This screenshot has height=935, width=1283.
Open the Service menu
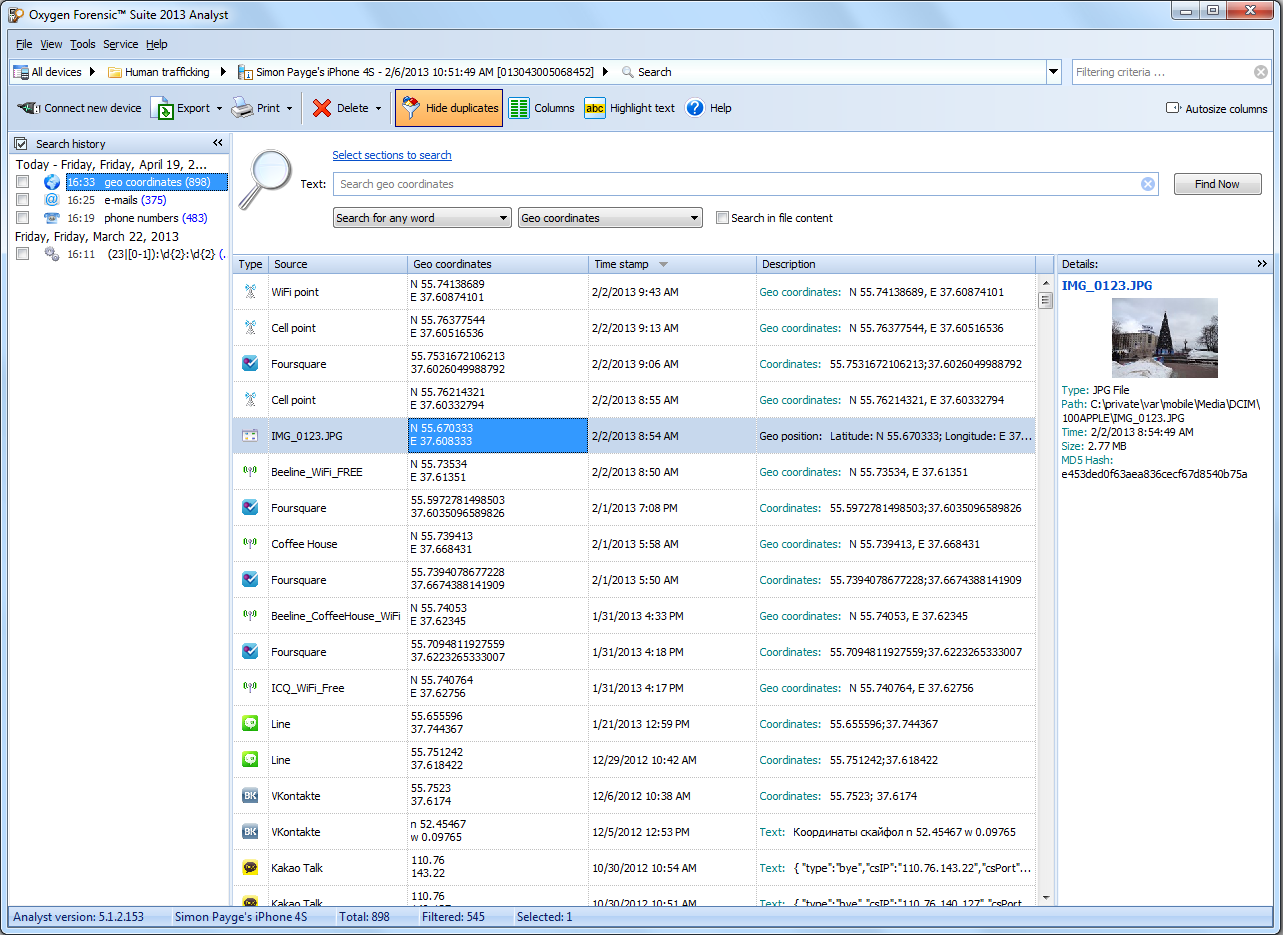(x=121, y=44)
